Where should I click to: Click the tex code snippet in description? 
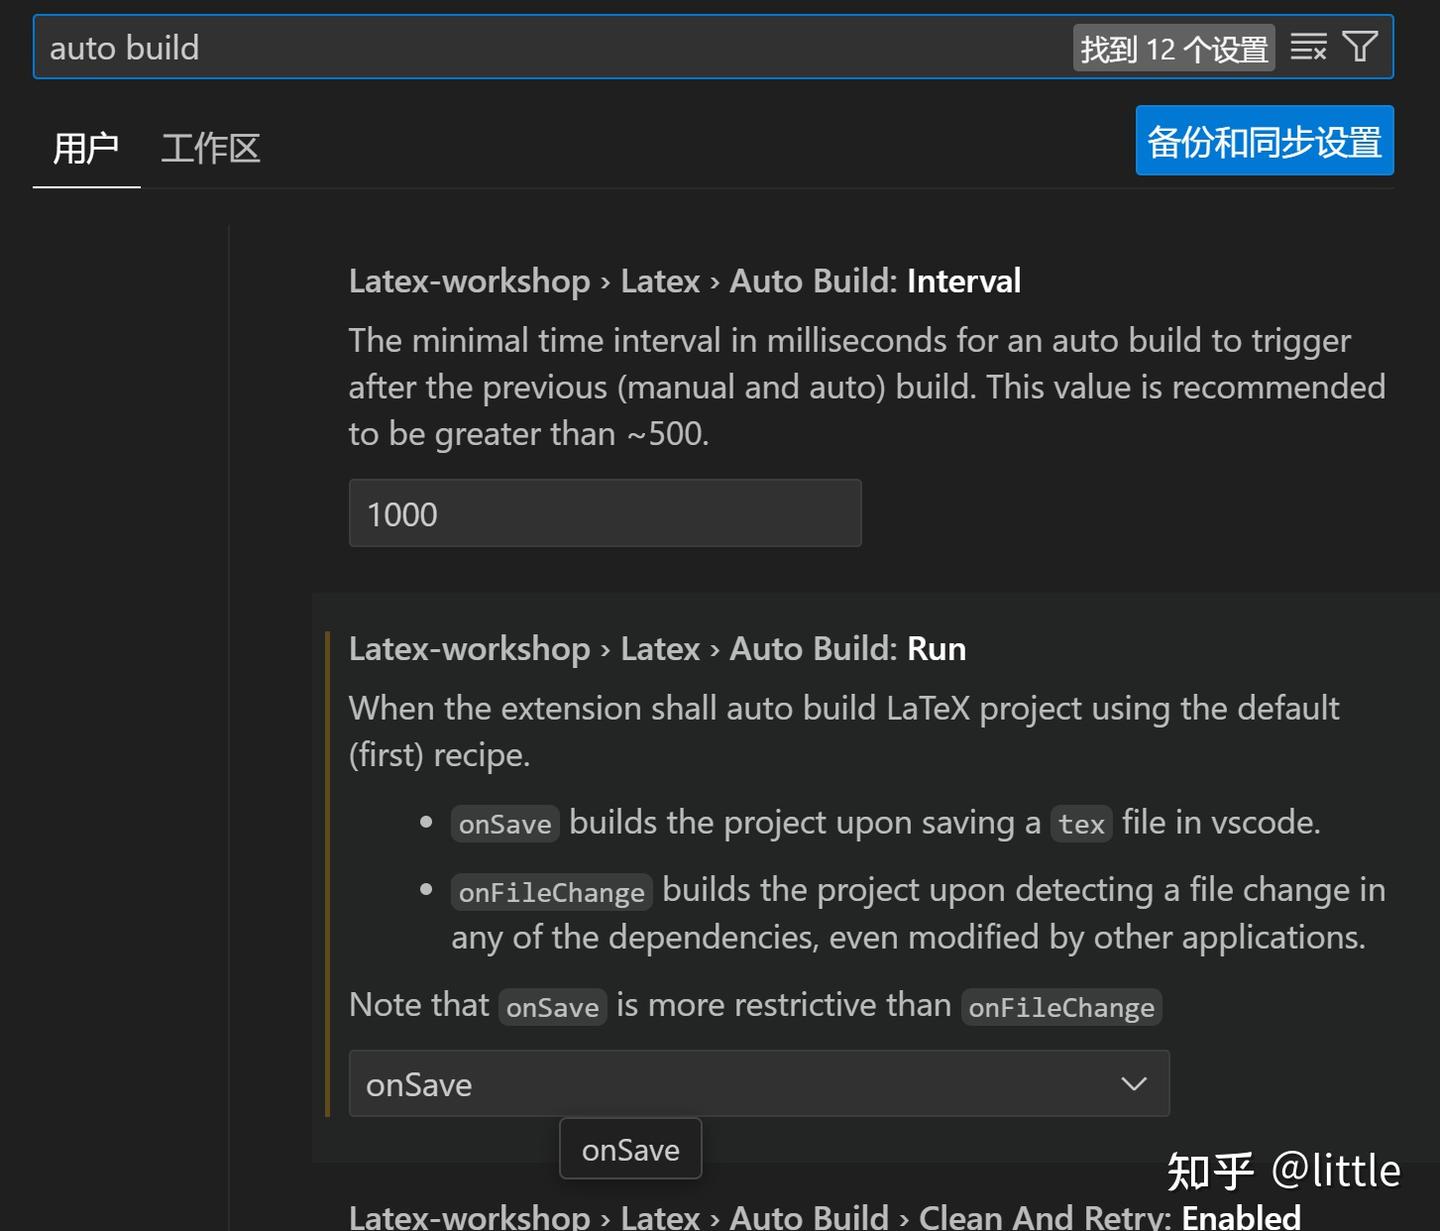[1081, 823]
